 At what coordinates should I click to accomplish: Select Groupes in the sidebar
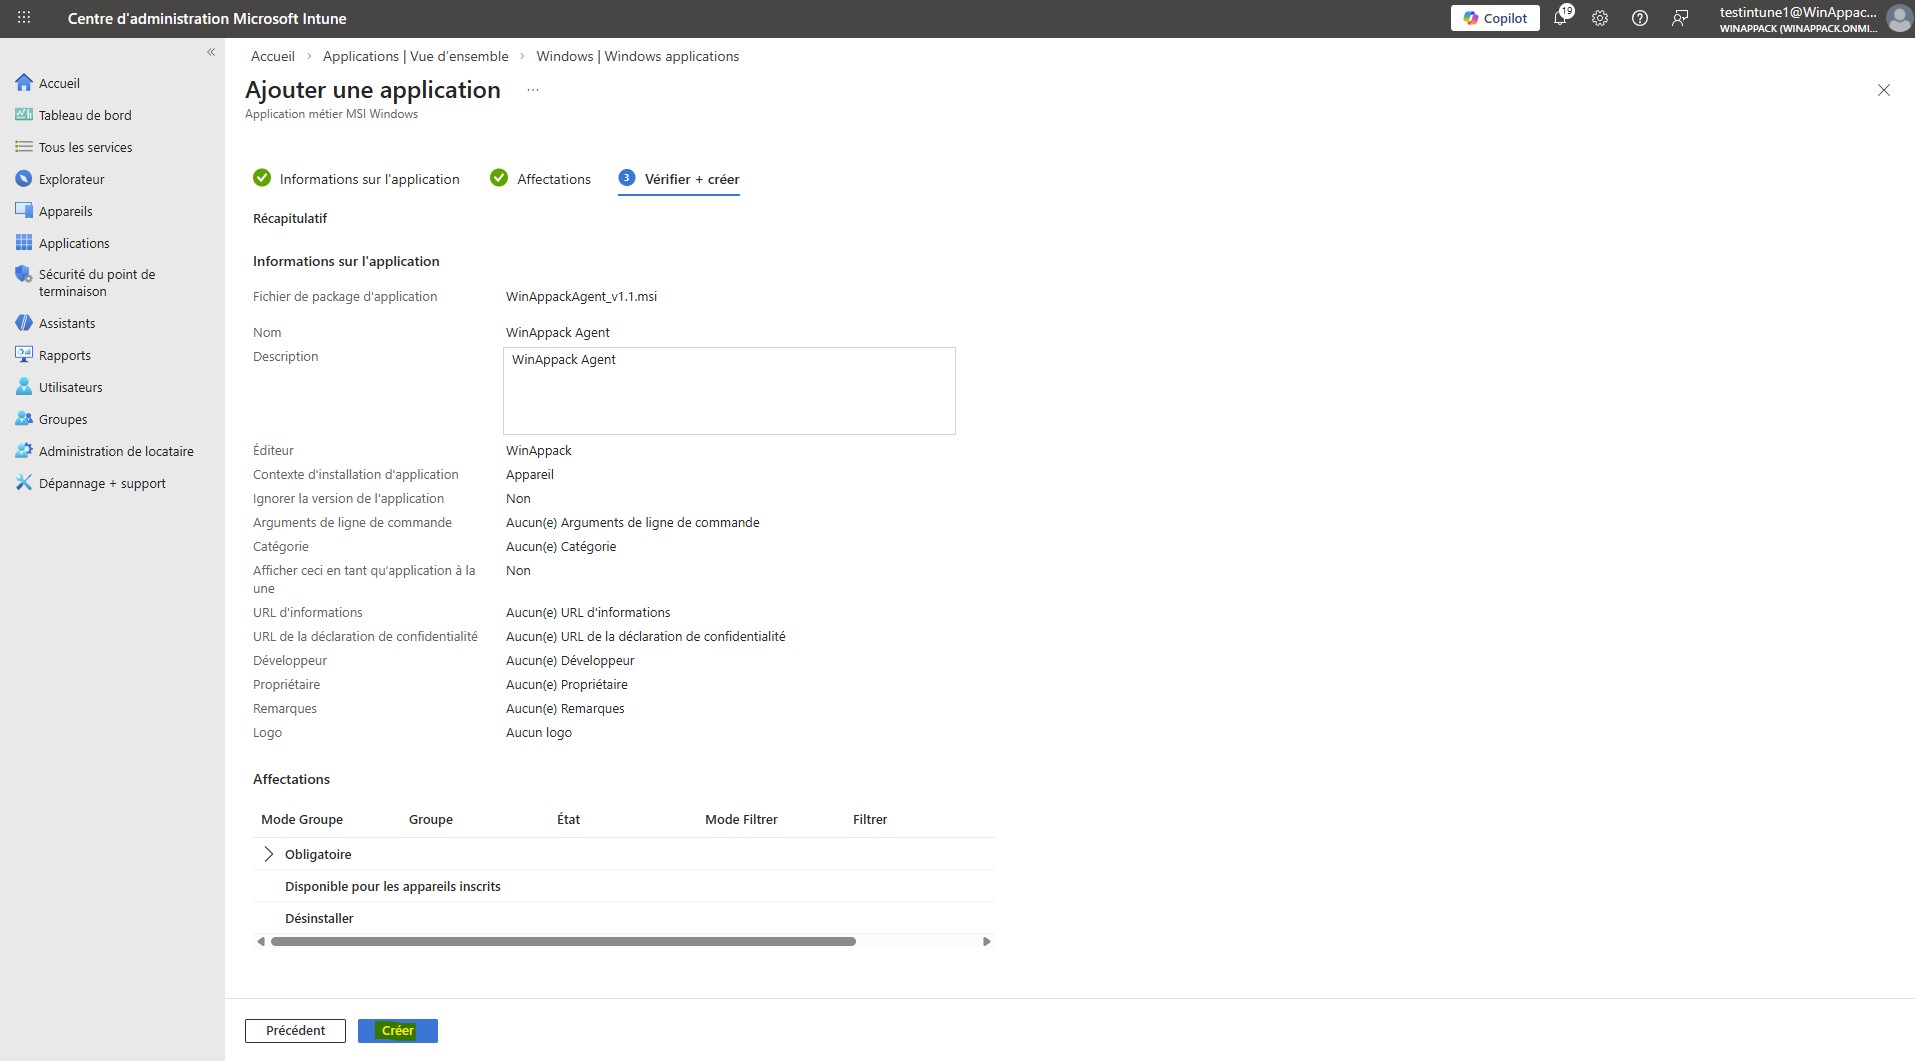(x=62, y=419)
